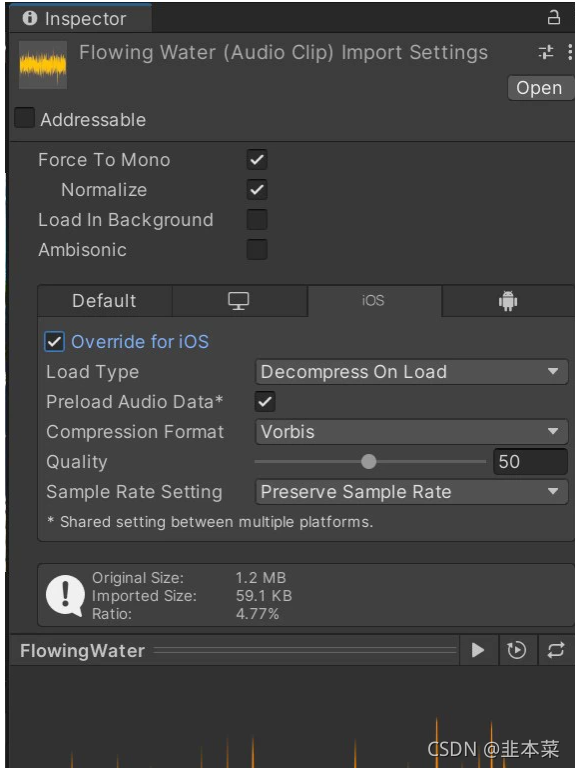Click the warning exclamation icon
The width and height of the screenshot is (575, 768).
point(65,595)
